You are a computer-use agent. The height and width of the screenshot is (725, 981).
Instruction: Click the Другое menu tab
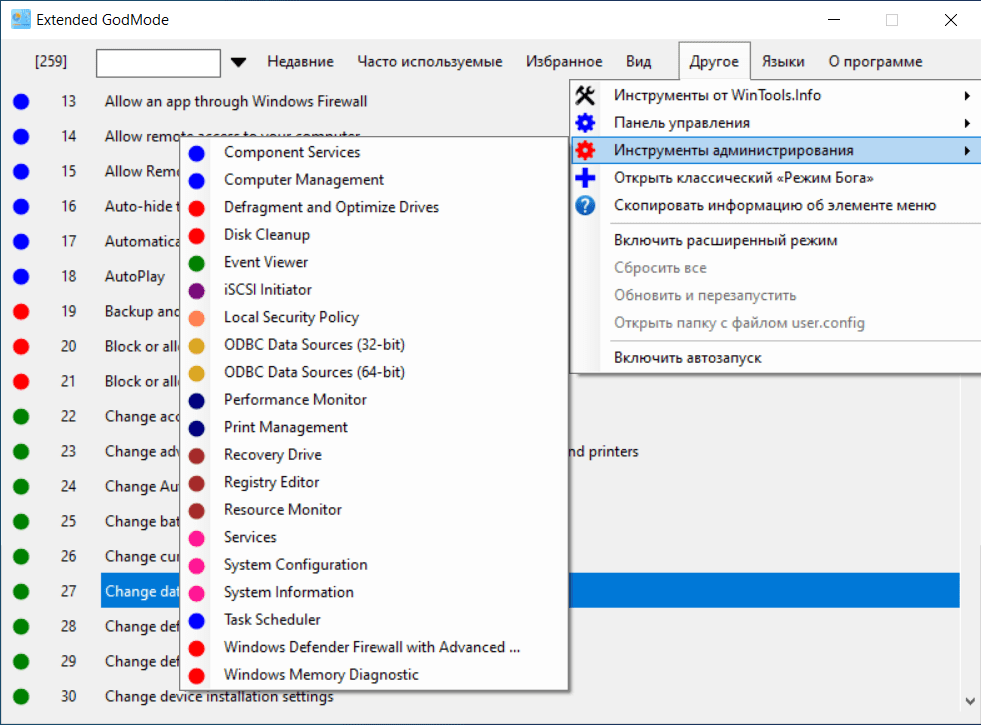pos(714,61)
